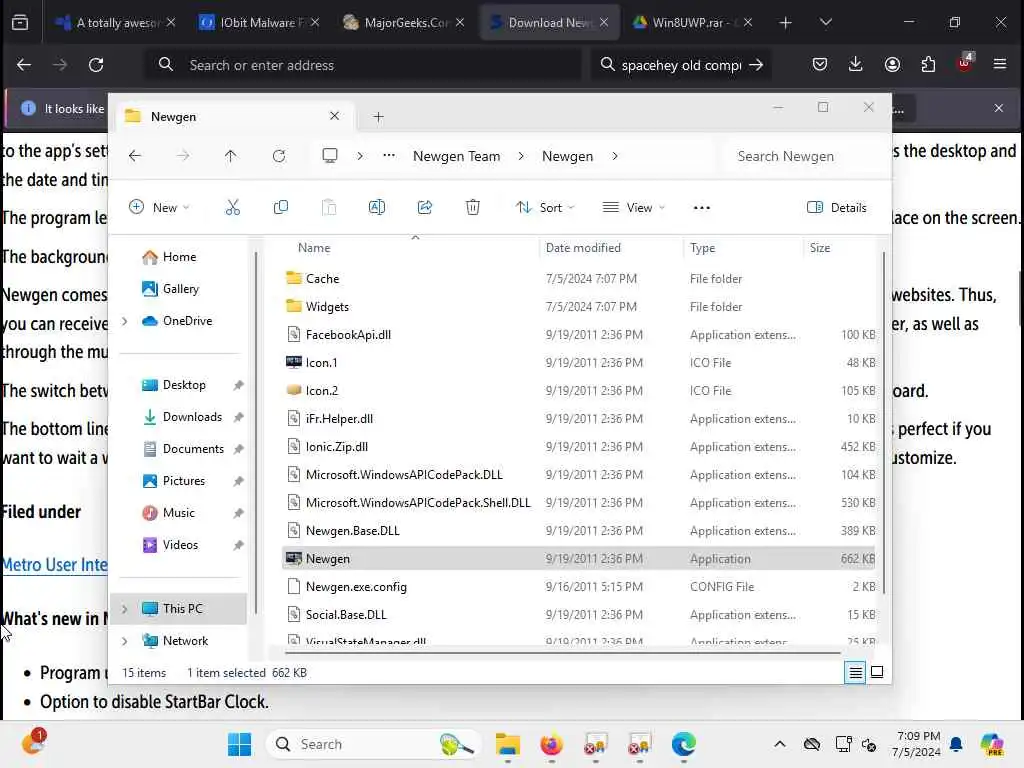Click the Cut scissors icon in Explorer toolbar
Image resolution: width=1024 pixels, height=768 pixels.
tap(232, 208)
